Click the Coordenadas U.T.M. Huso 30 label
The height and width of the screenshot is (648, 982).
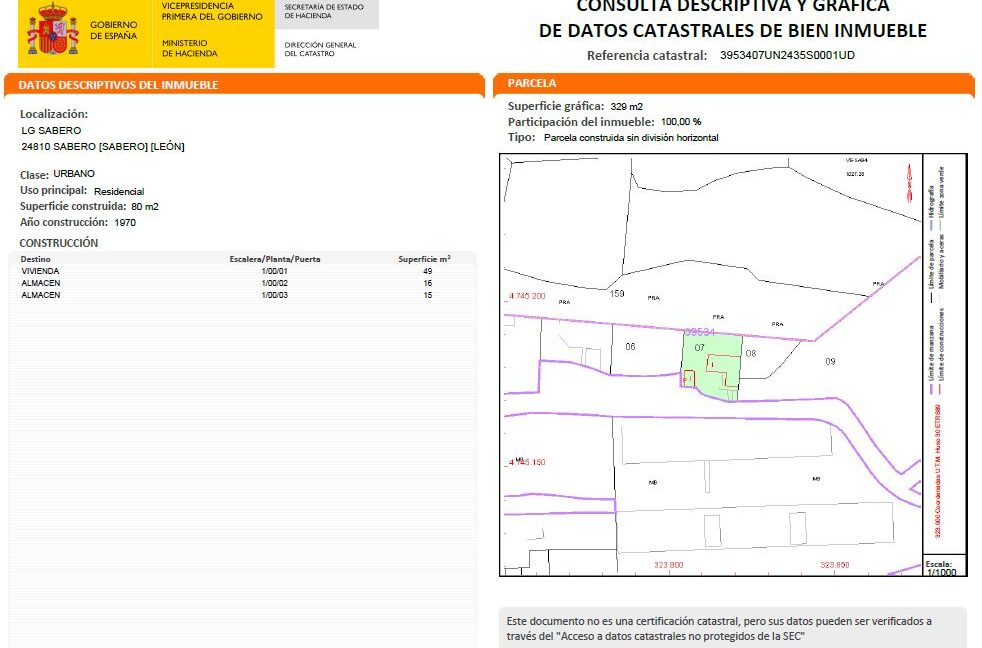[938, 471]
